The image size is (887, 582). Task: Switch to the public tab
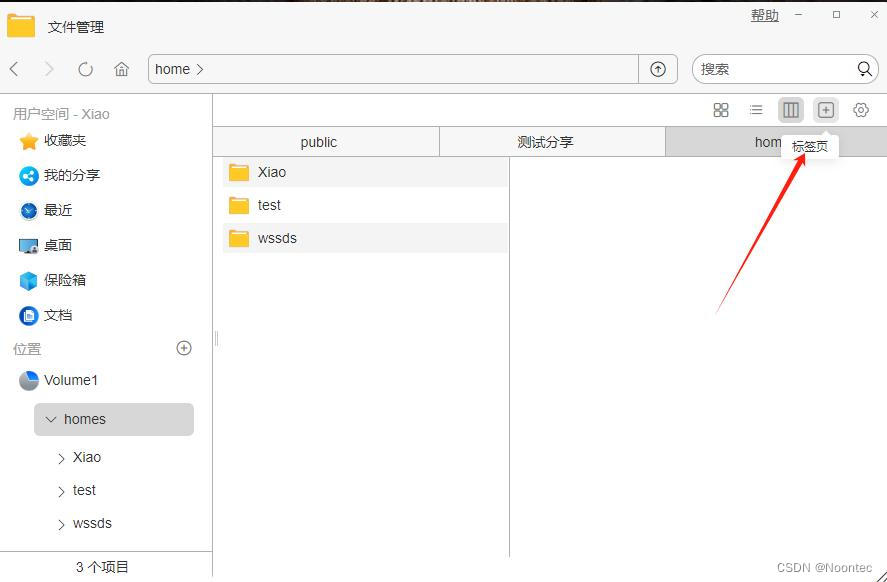tap(326, 142)
